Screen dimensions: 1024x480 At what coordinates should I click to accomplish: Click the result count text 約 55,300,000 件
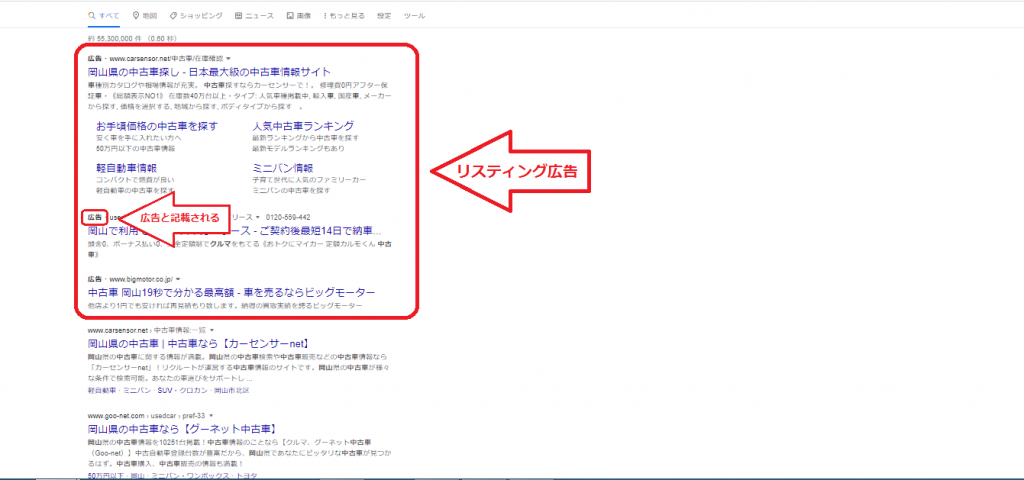point(114,39)
